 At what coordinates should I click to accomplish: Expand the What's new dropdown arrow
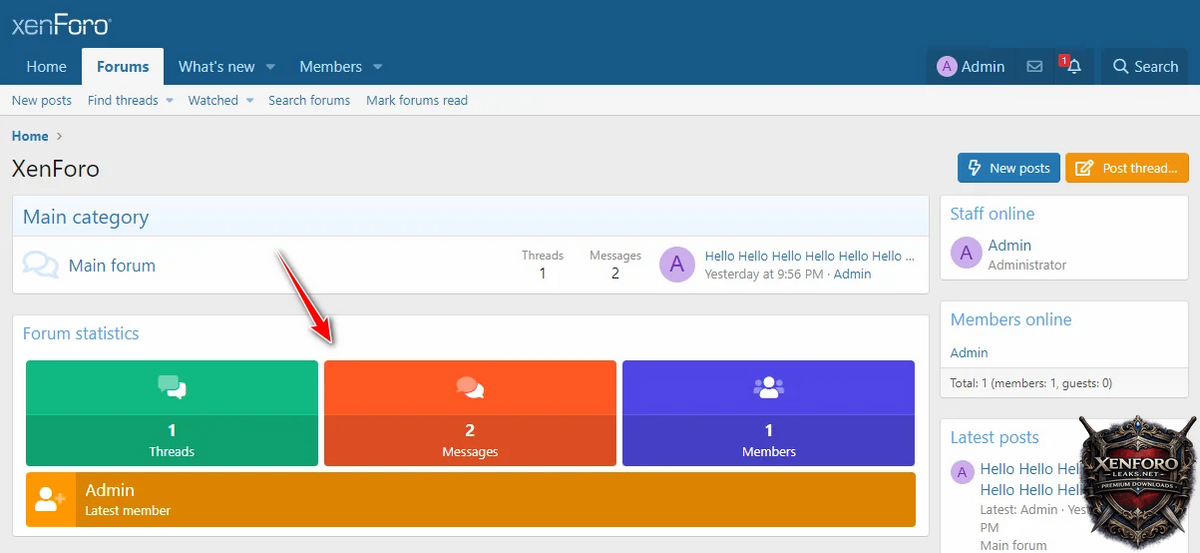(x=270, y=67)
